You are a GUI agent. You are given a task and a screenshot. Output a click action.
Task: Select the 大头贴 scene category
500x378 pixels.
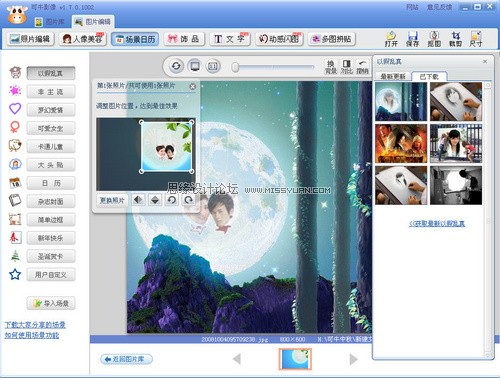pyautogui.click(x=51, y=165)
